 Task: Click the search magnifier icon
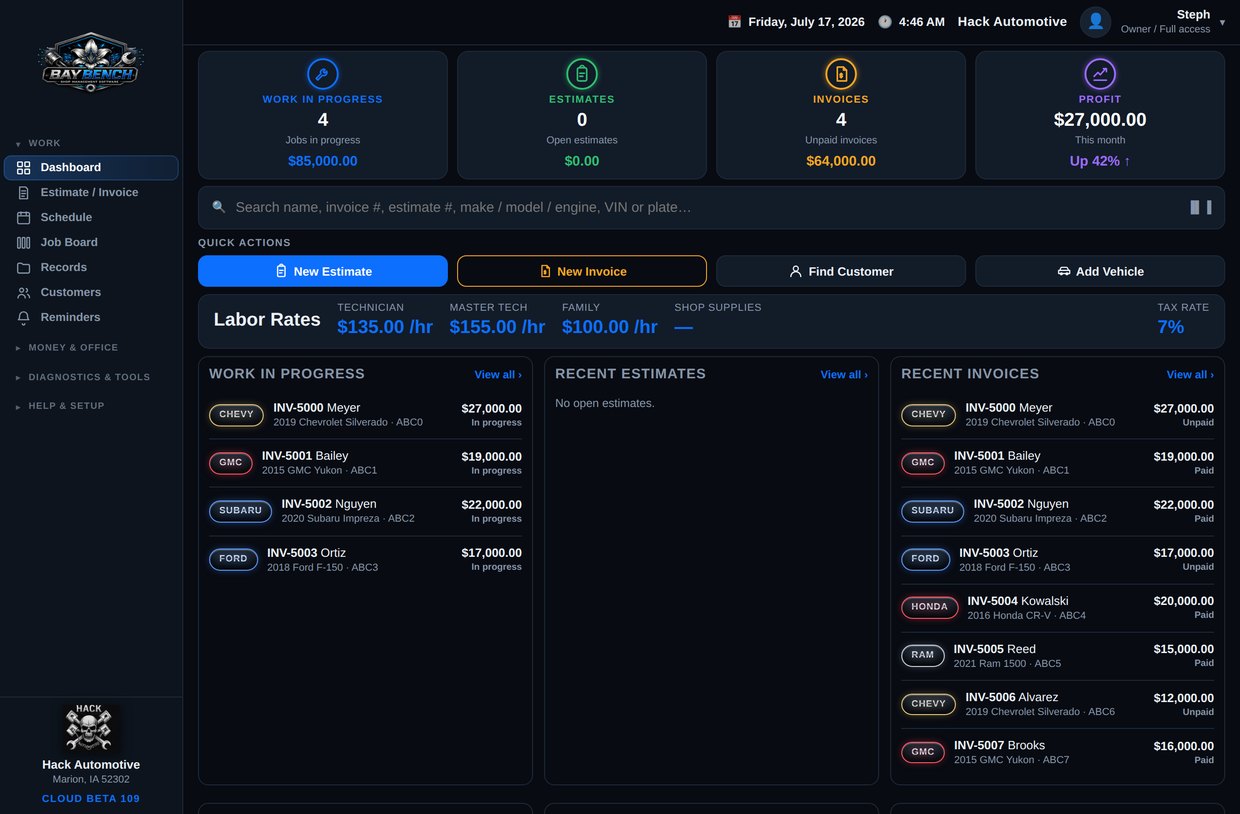tap(219, 207)
